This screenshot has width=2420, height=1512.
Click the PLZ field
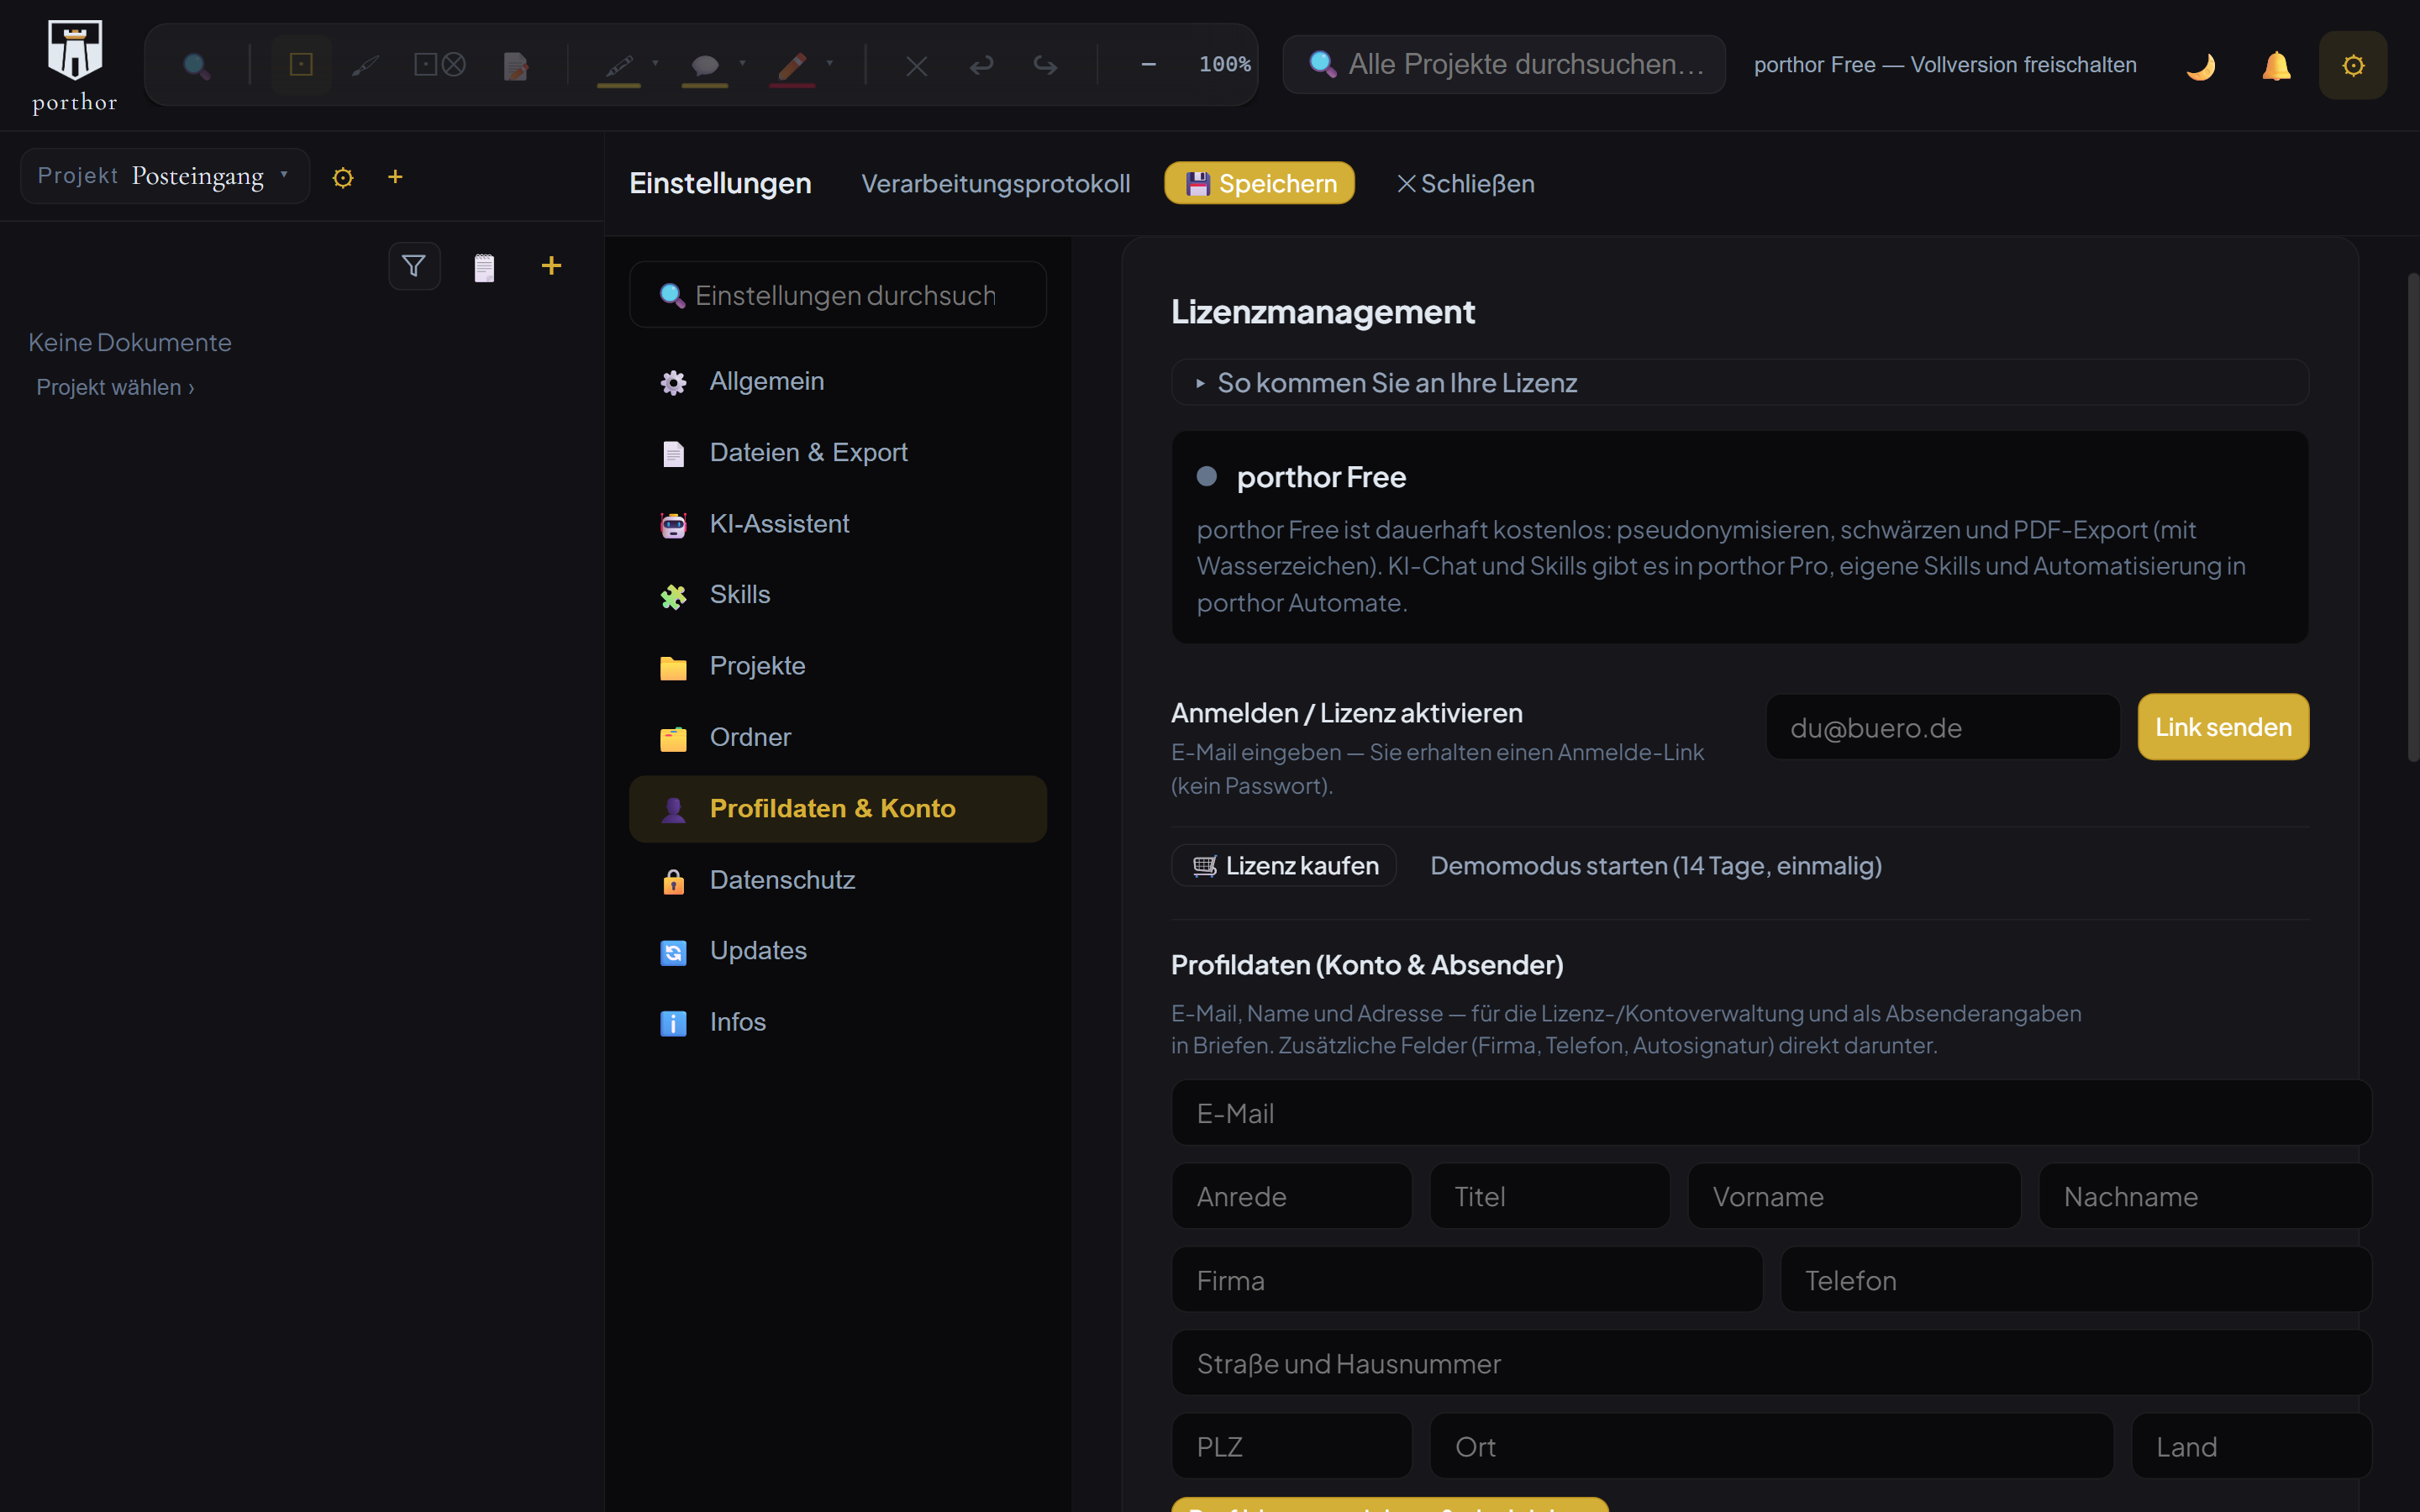[x=1291, y=1446]
